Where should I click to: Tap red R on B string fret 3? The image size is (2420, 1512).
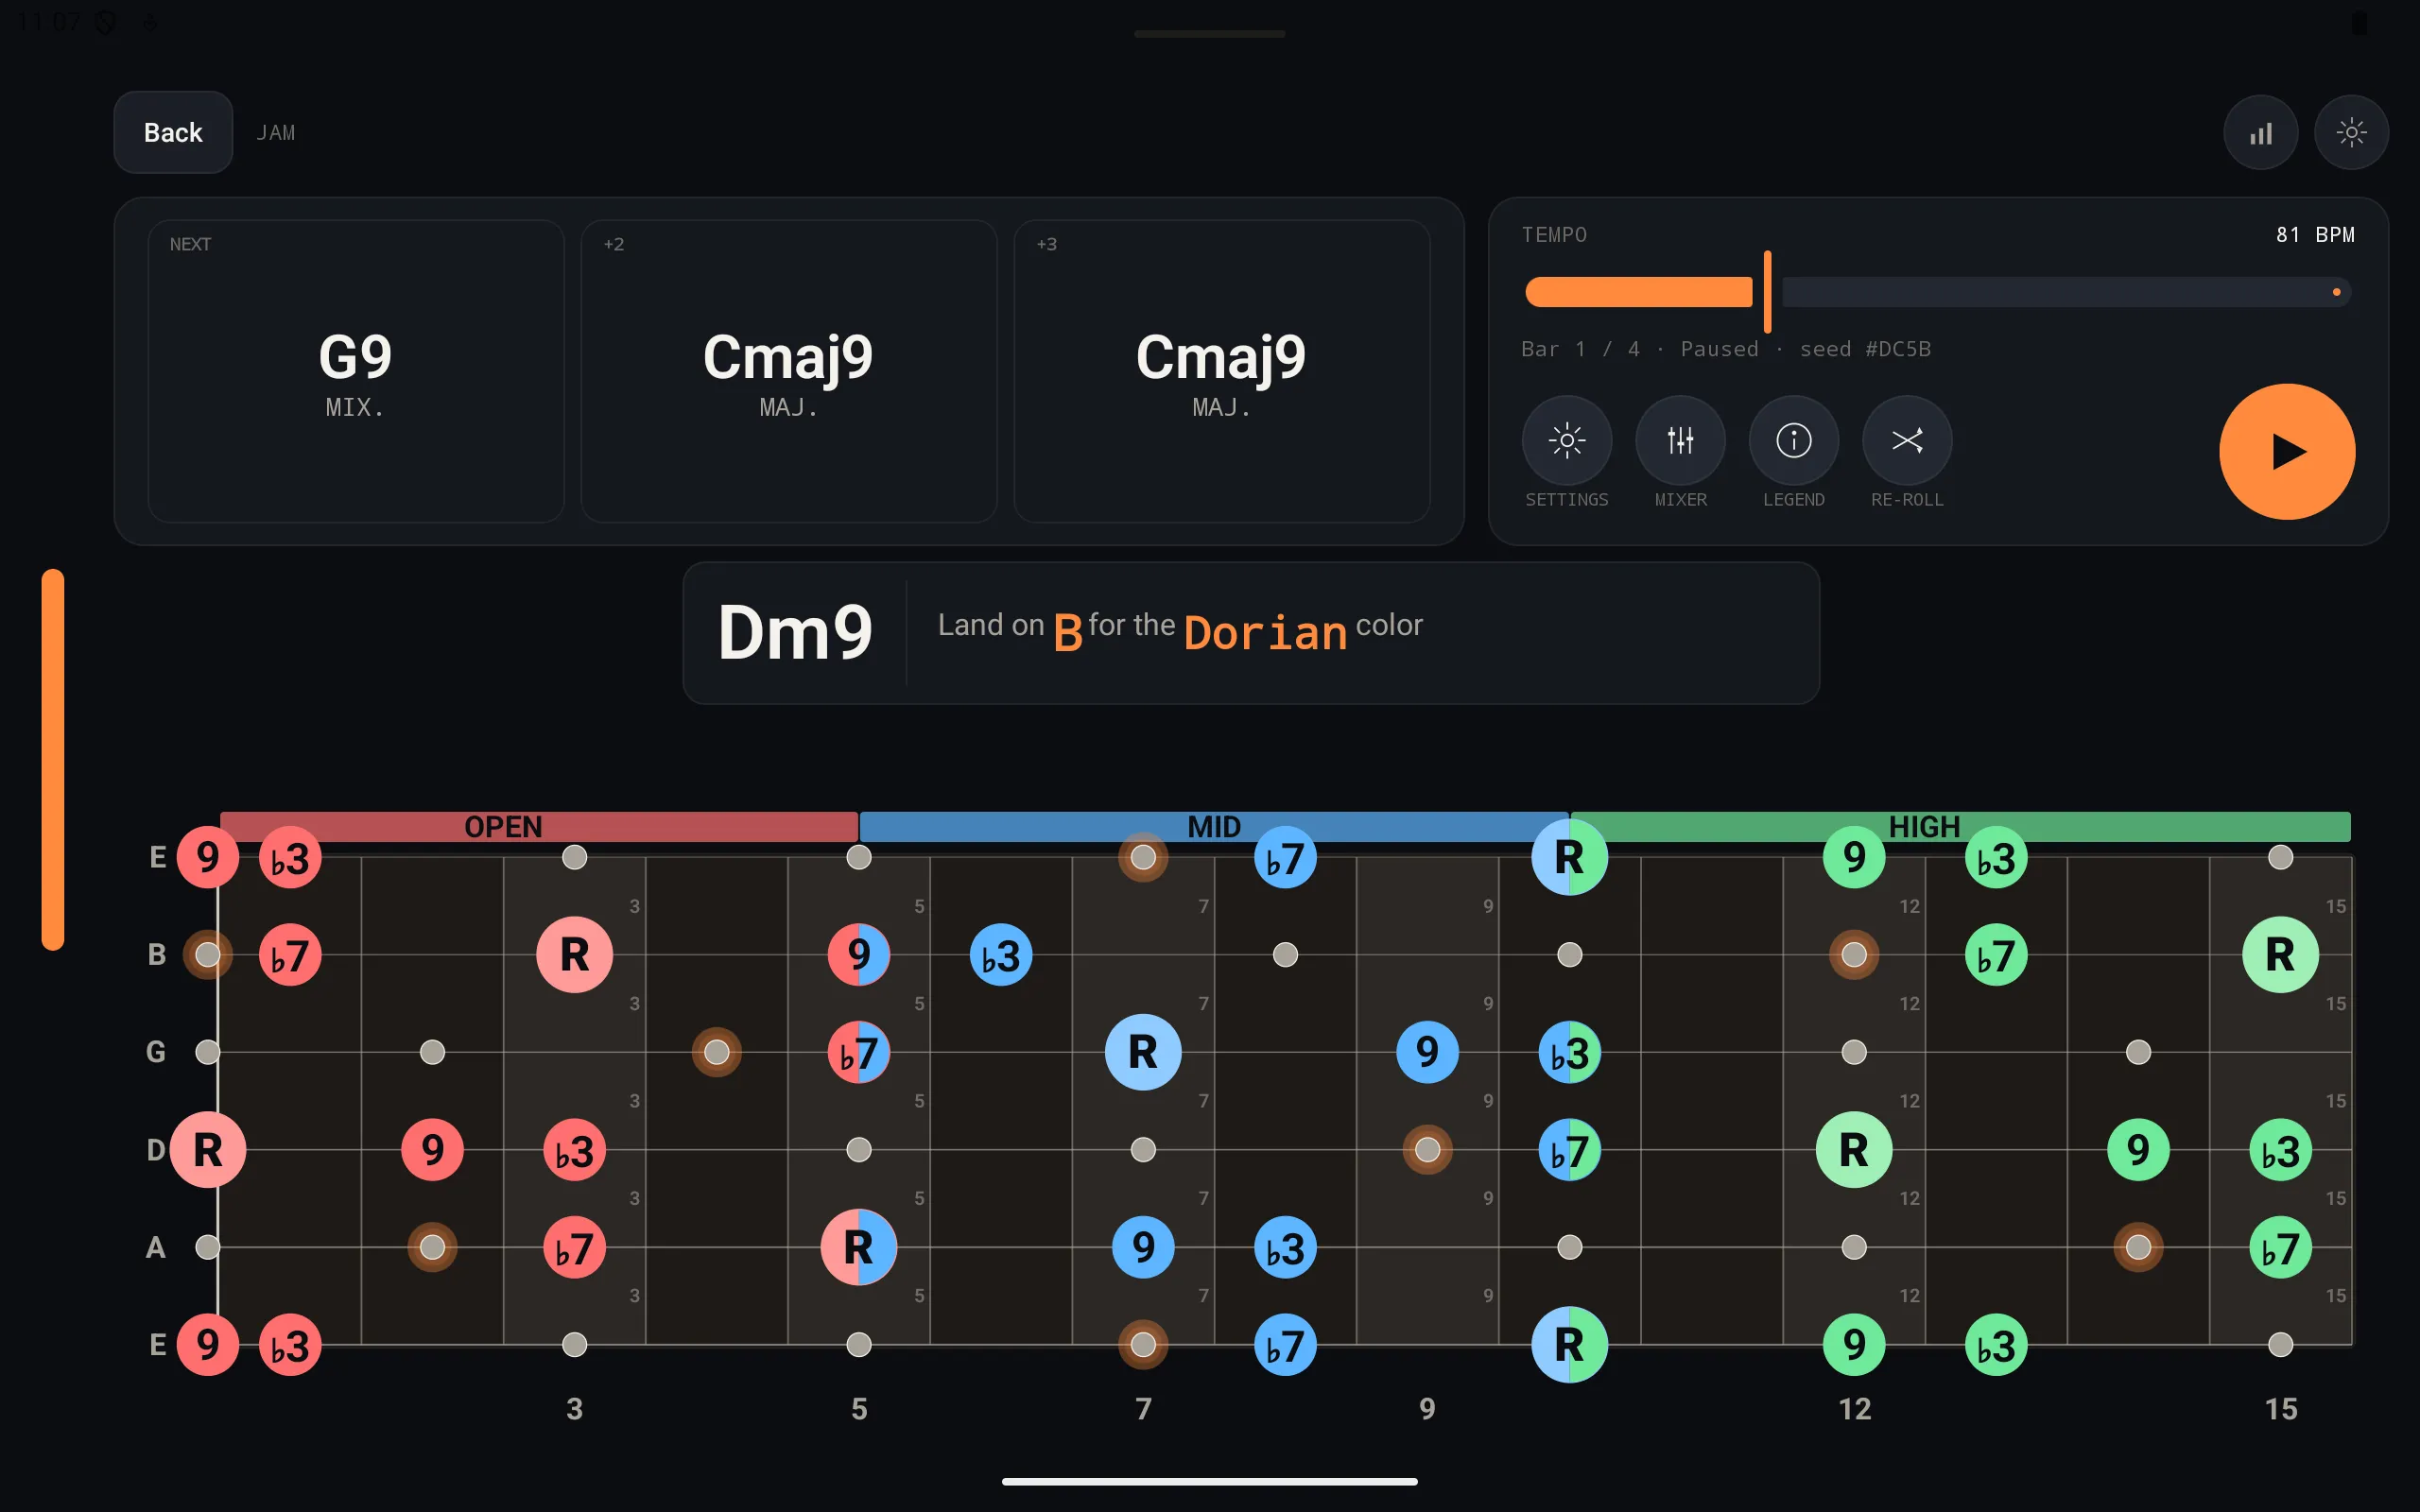(574, 955)
